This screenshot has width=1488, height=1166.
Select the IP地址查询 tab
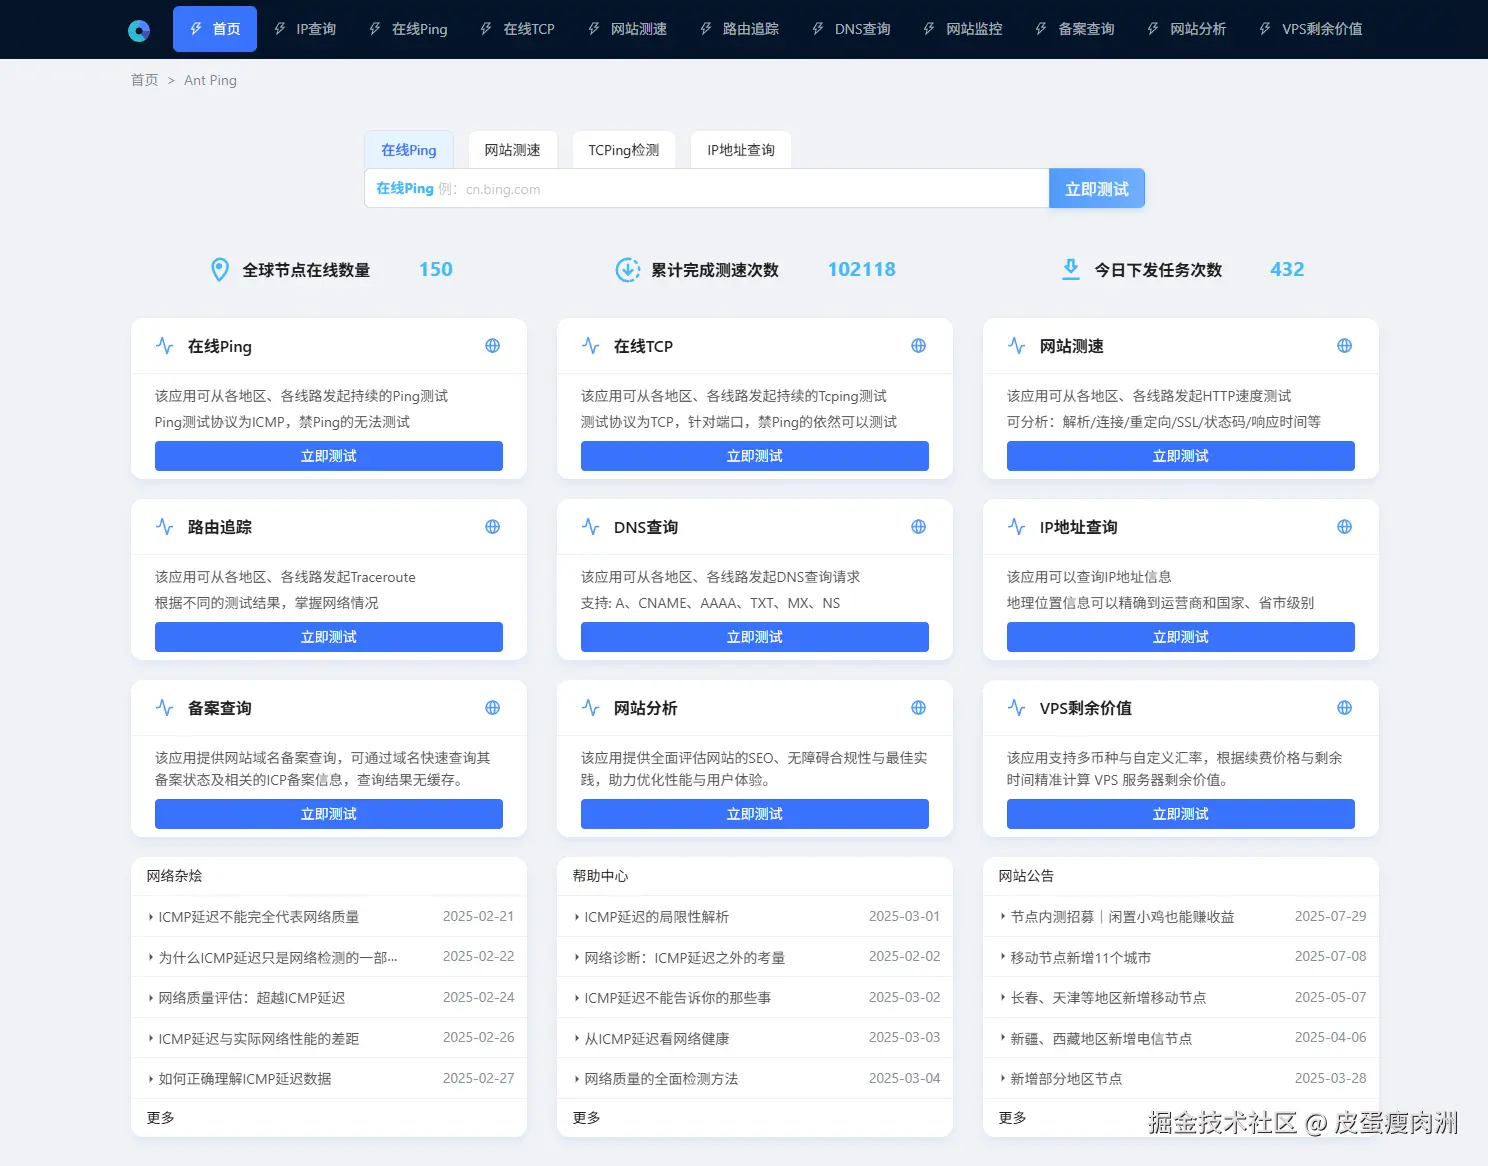click(x=740, y=149)
